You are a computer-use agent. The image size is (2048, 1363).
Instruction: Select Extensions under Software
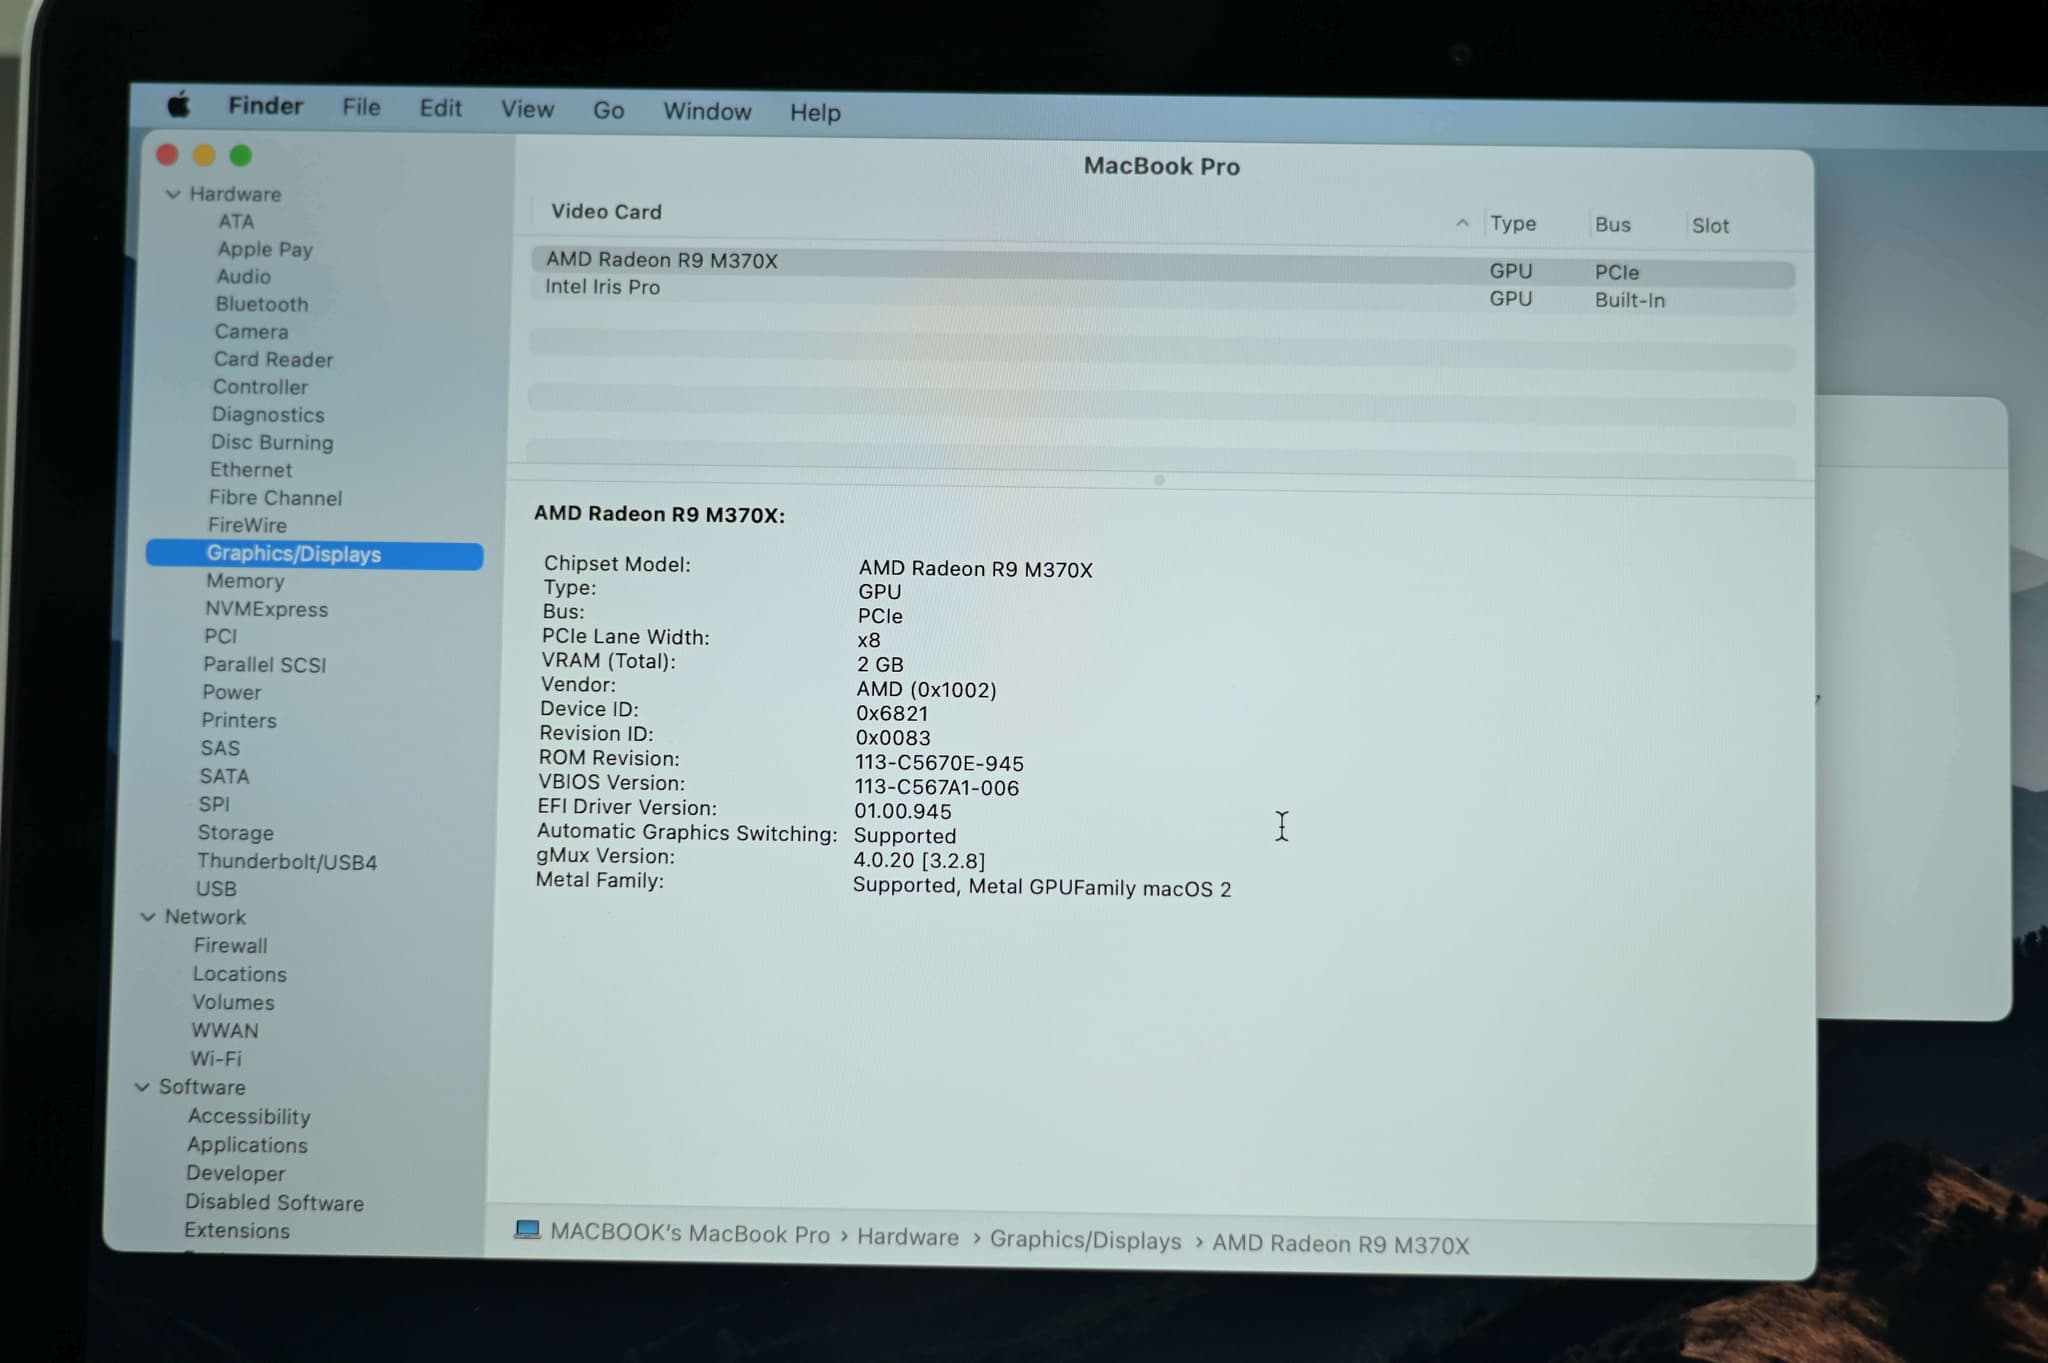[x=237, y=1231]
